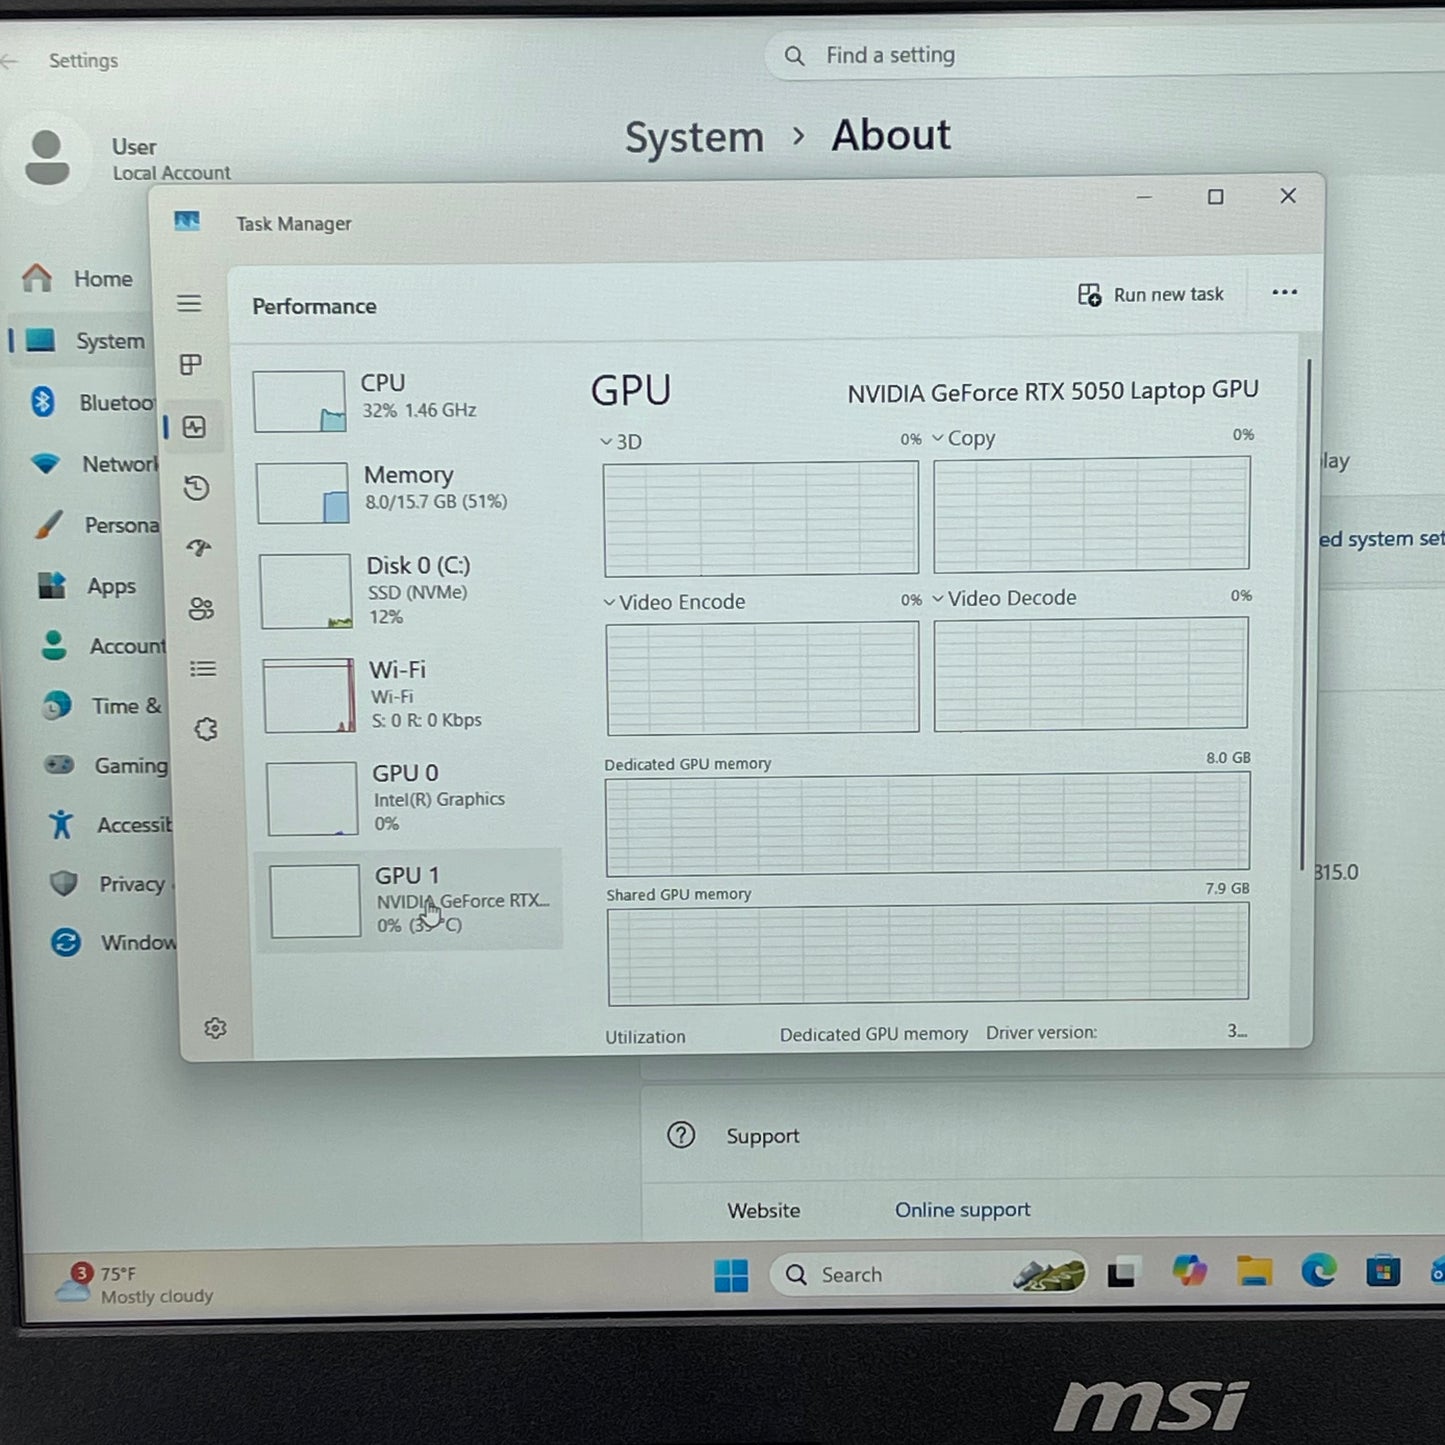
Task: Click the Dedicated GPU memory graph
Action: (x=927, y=823)
